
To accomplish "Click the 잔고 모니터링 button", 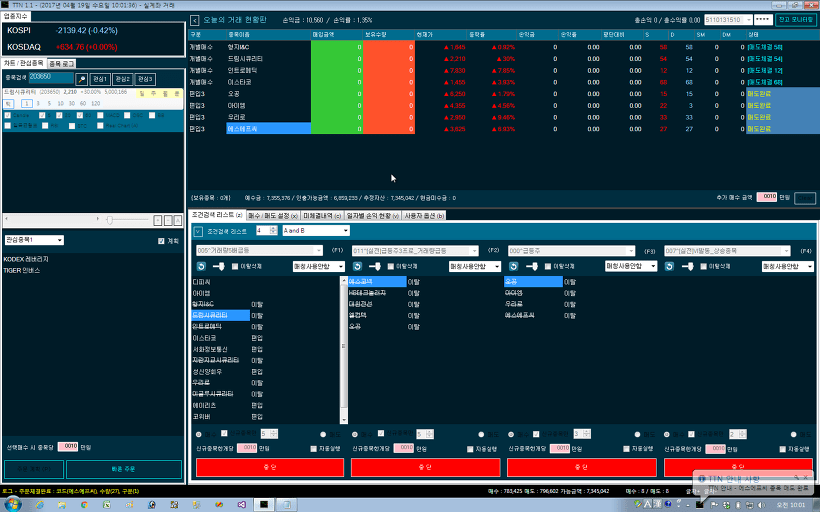I will coord(795,20).
